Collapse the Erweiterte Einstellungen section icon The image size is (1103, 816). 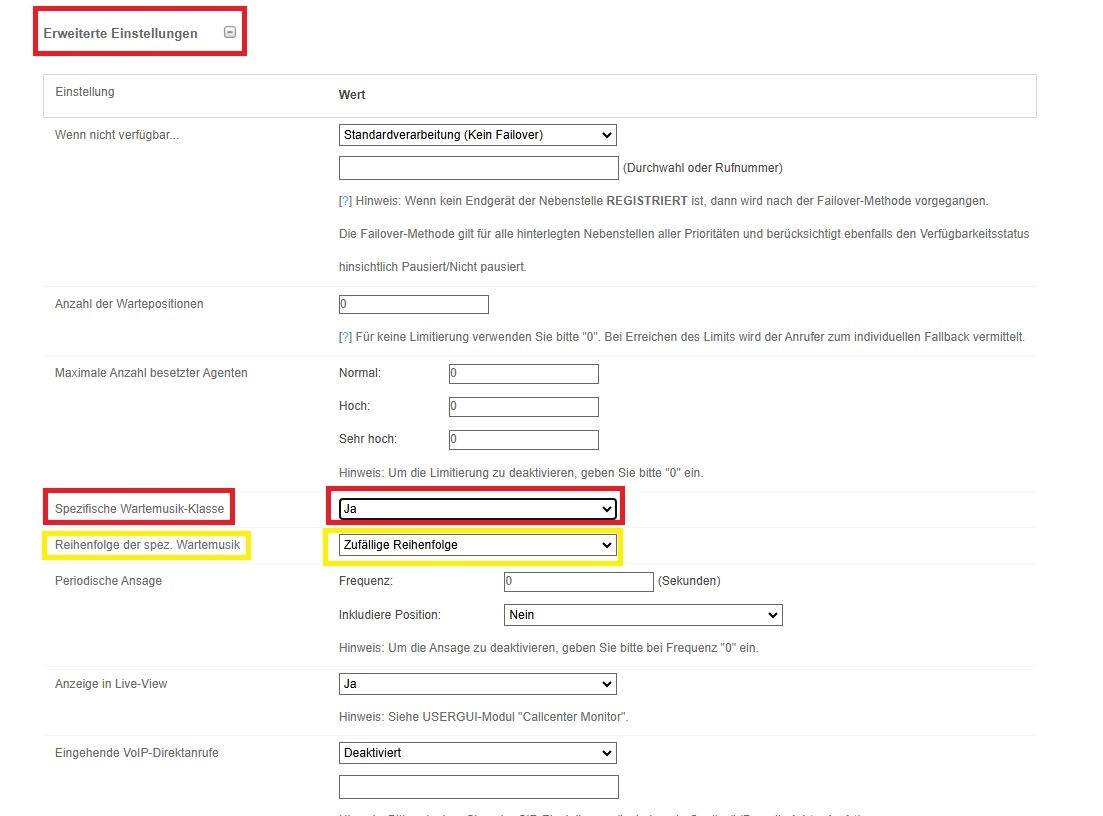tap(230, 32)
